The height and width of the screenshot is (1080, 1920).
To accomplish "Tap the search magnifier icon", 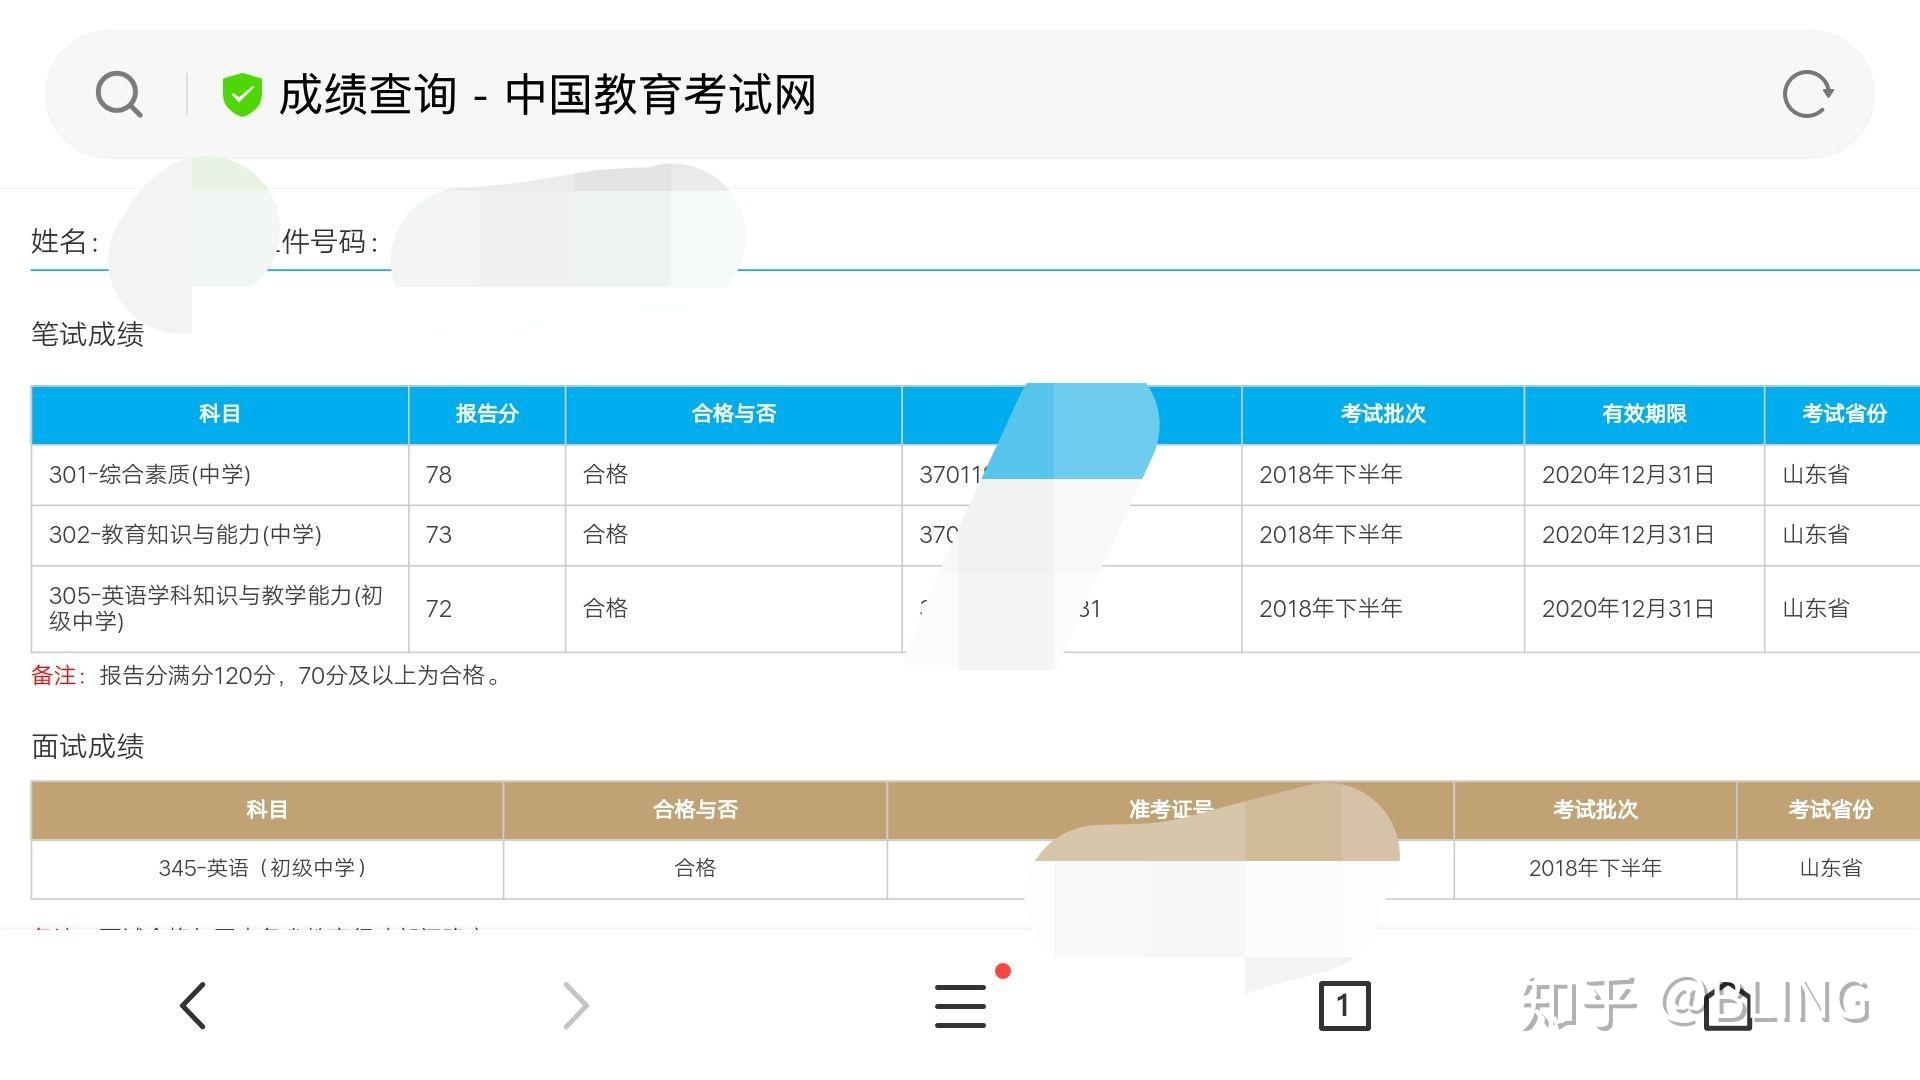I will click(119, 95).
